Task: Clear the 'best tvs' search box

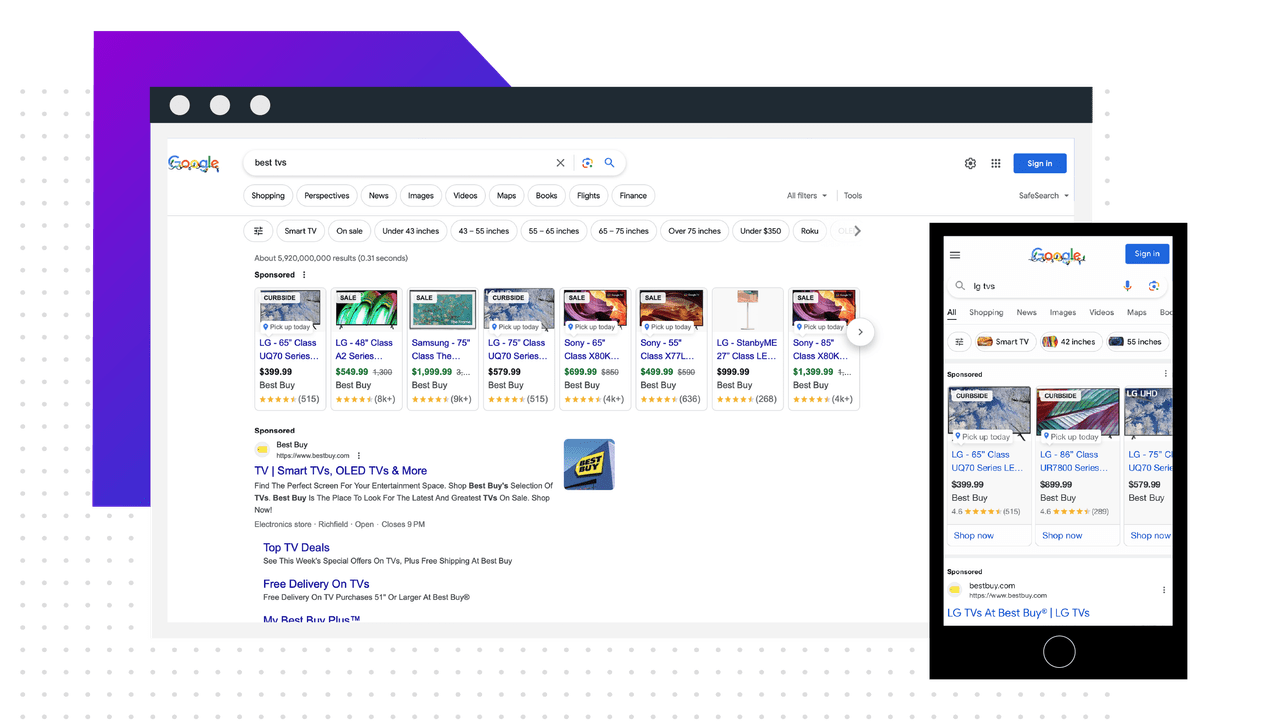Action: tap(560, 163)
